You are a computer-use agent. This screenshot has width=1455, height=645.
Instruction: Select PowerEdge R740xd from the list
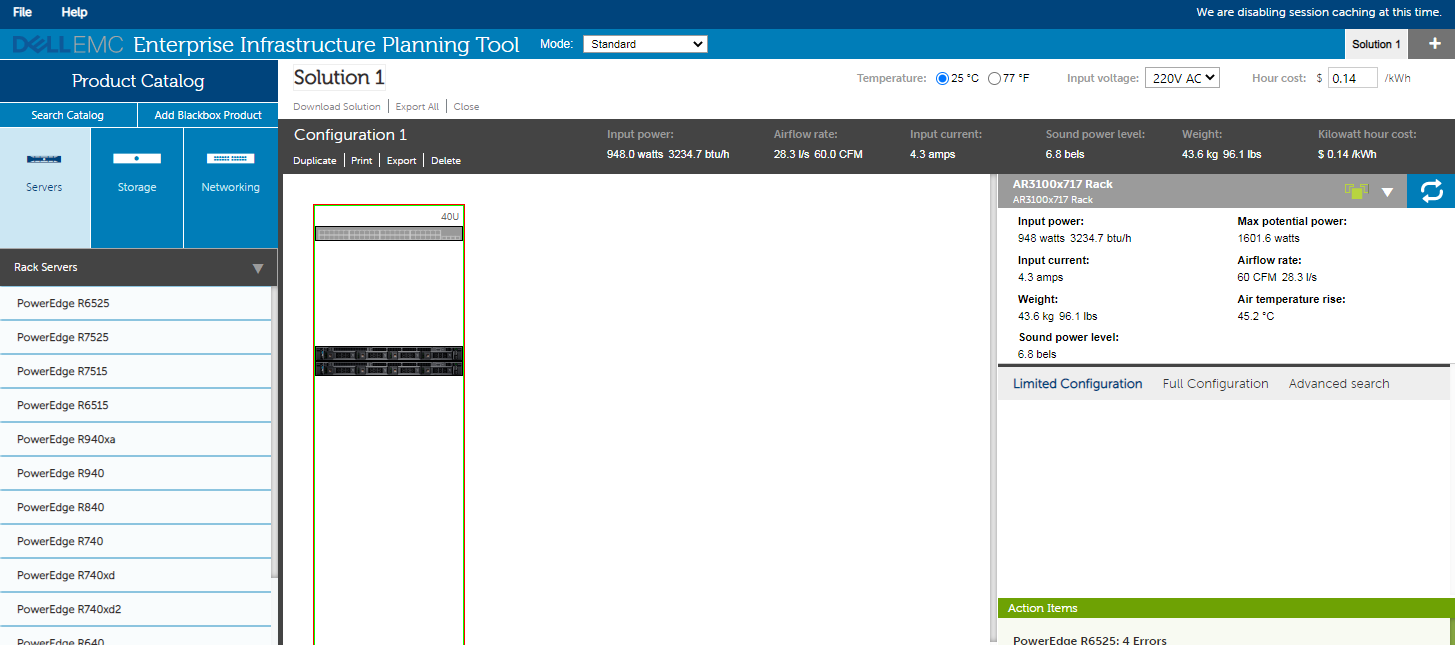point(136,576)
